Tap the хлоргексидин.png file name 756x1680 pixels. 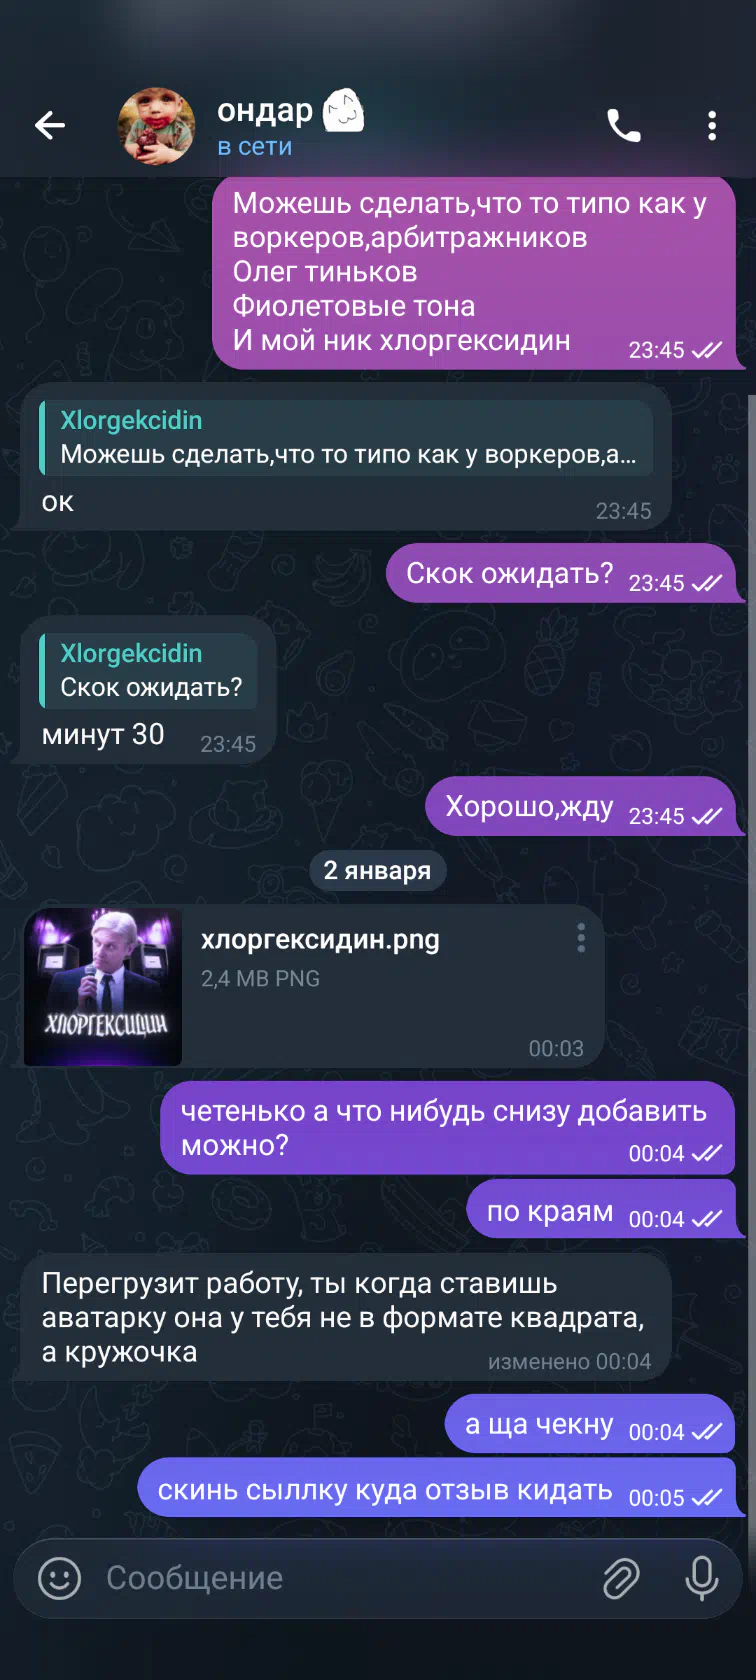point(320,940)
